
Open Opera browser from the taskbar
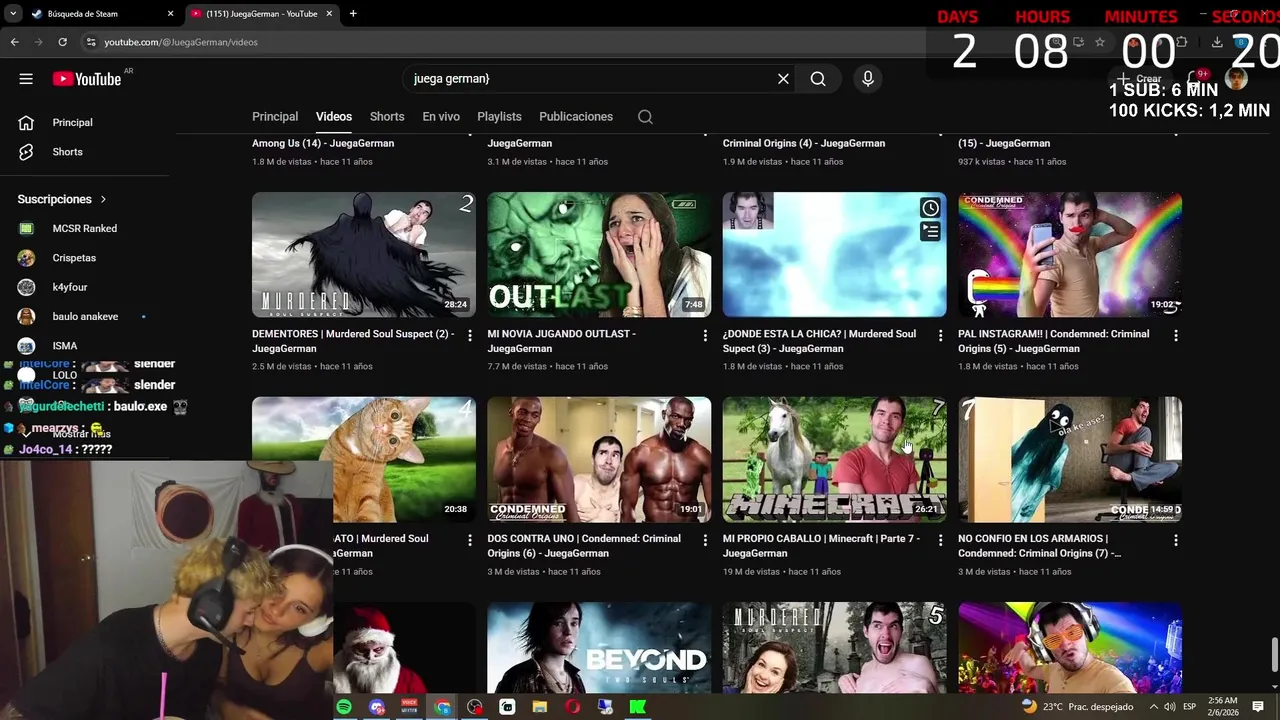click(x=573, y=707)
